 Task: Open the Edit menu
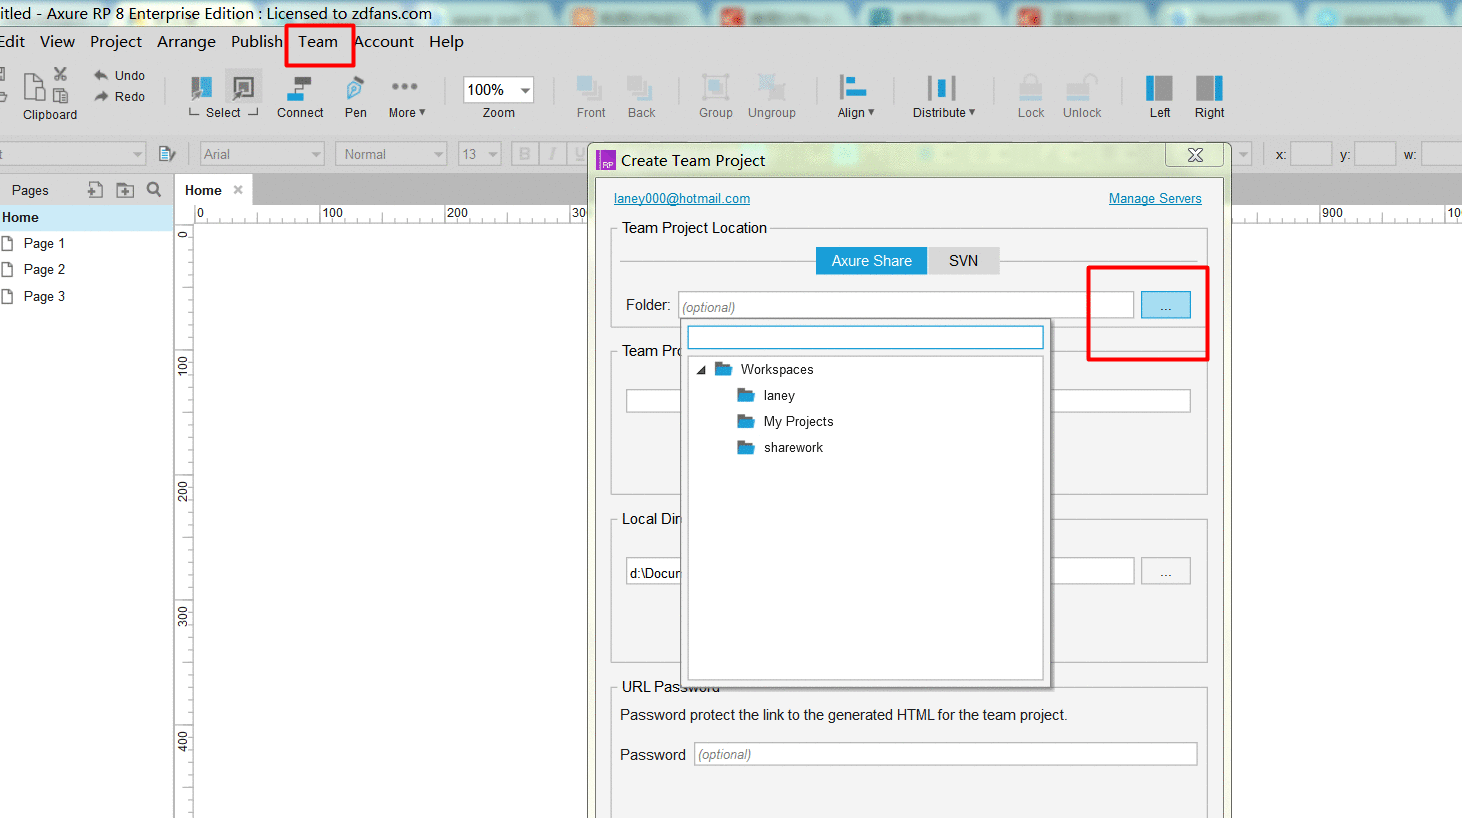13,42
